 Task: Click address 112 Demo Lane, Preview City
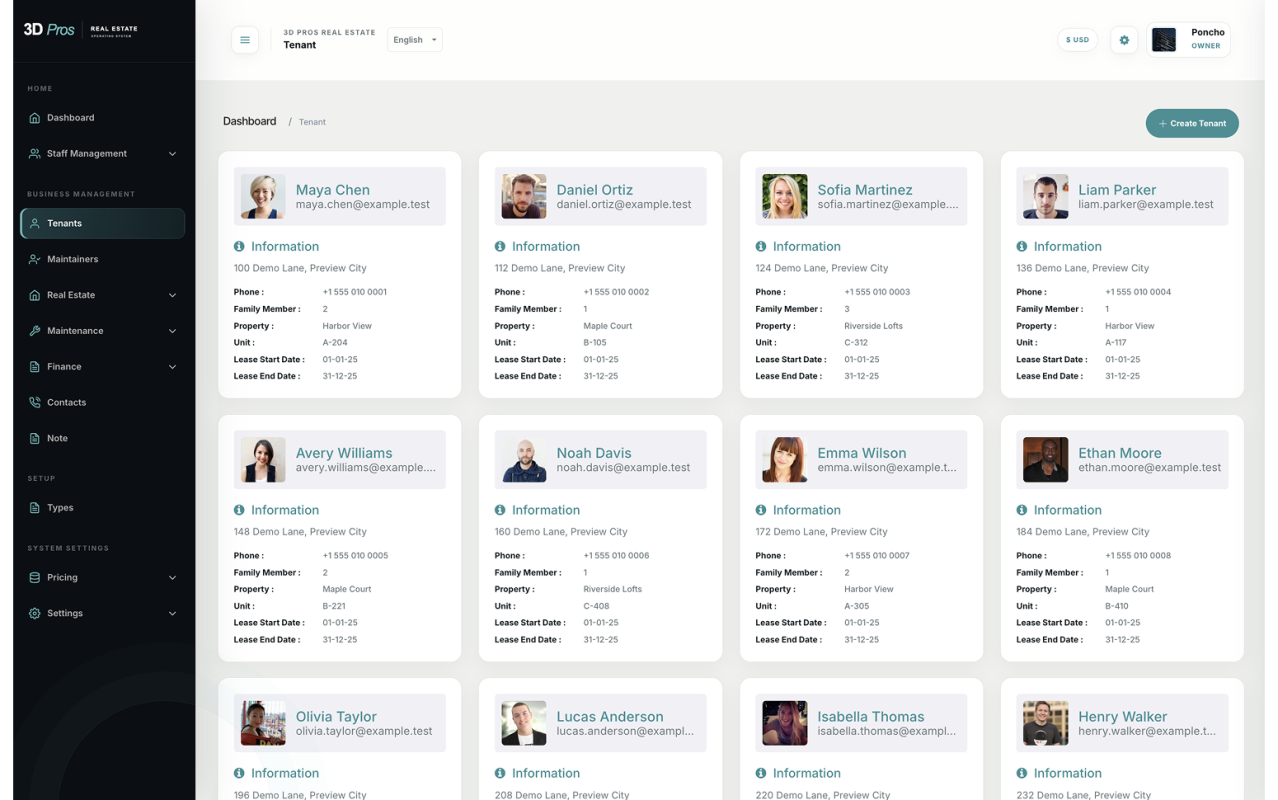pyautogui.click(x=560, y=268)
